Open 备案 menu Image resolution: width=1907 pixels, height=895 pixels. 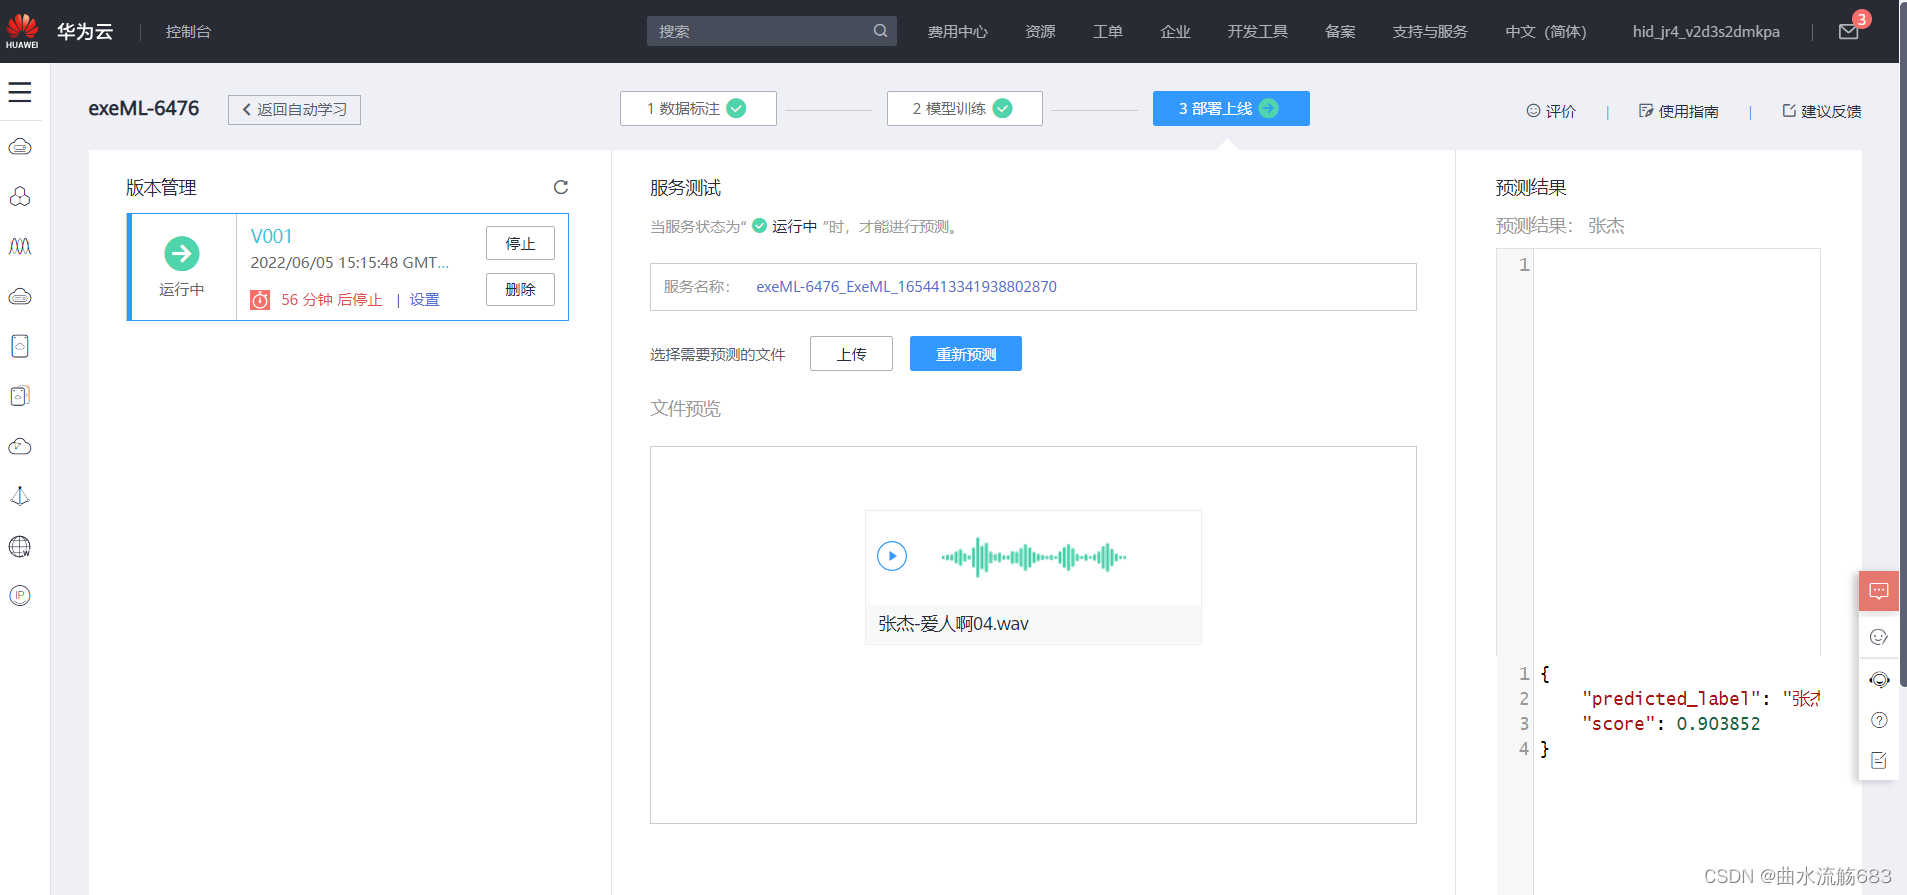click(1340, 31)
